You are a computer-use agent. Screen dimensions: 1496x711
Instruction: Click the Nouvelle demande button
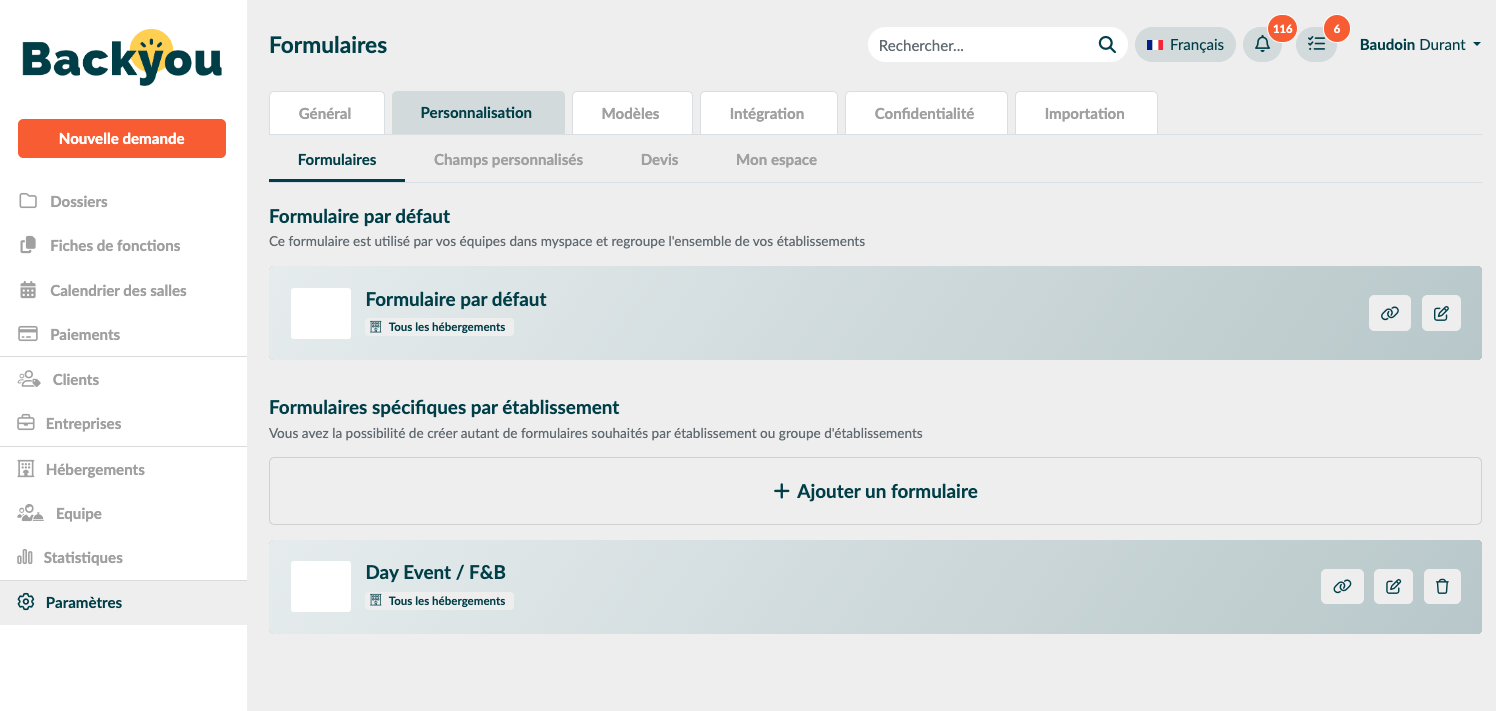pyautogui.click(x=122, y=139)
